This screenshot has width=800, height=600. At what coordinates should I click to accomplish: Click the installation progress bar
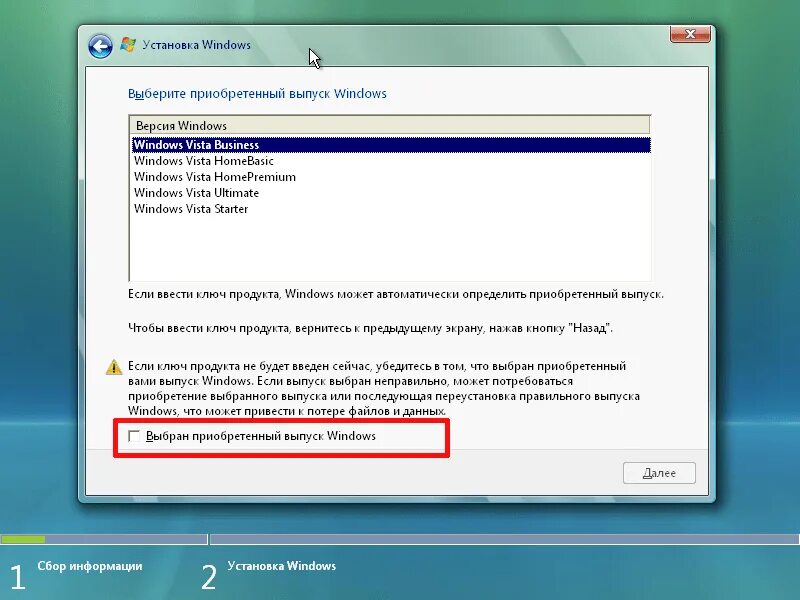(400, 539)
